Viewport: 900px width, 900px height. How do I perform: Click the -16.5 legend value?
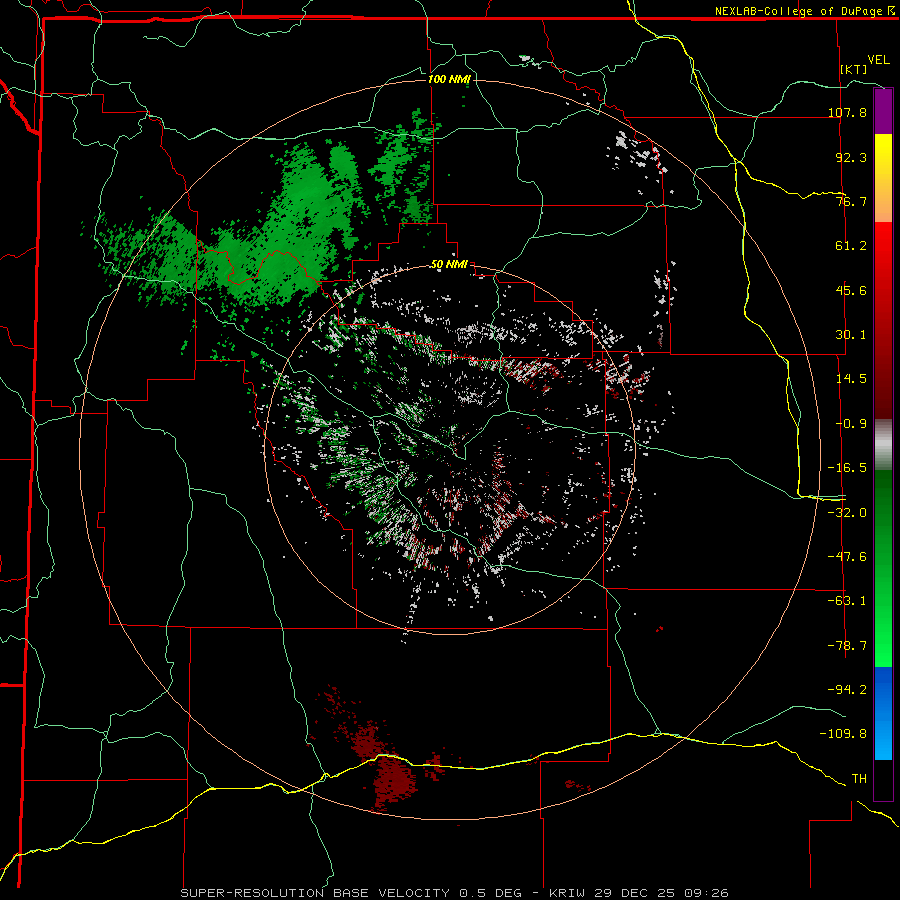coord(848,468)
